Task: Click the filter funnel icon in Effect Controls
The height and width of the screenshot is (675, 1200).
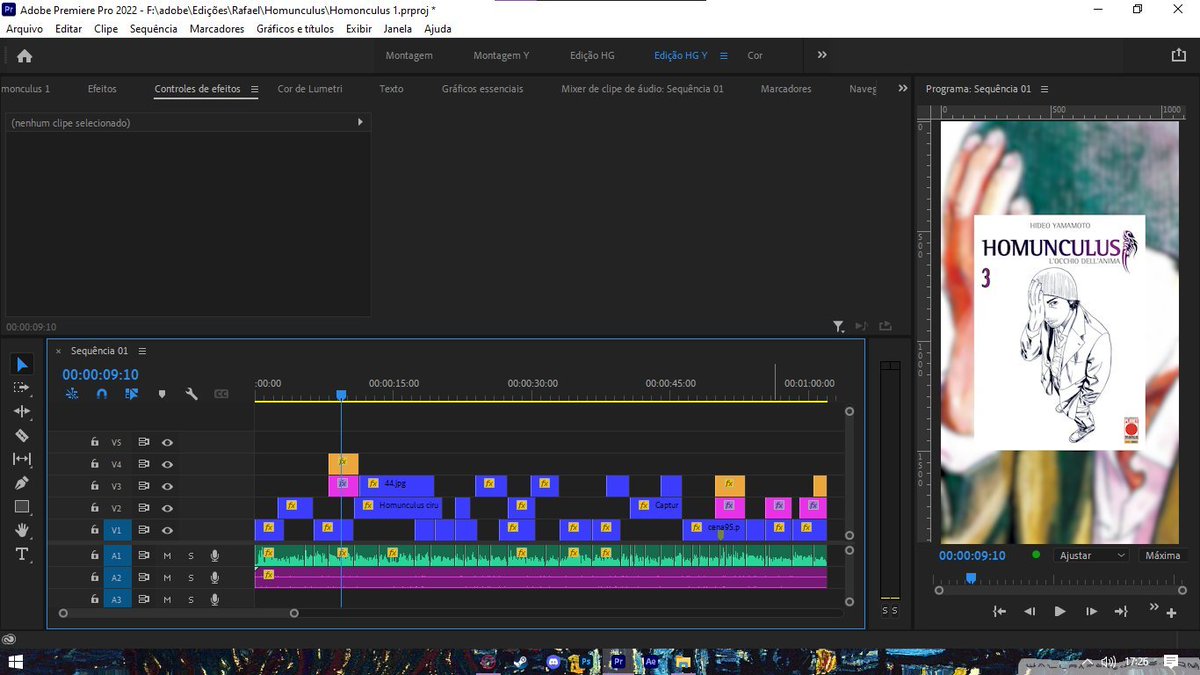Action: point(839,326)
